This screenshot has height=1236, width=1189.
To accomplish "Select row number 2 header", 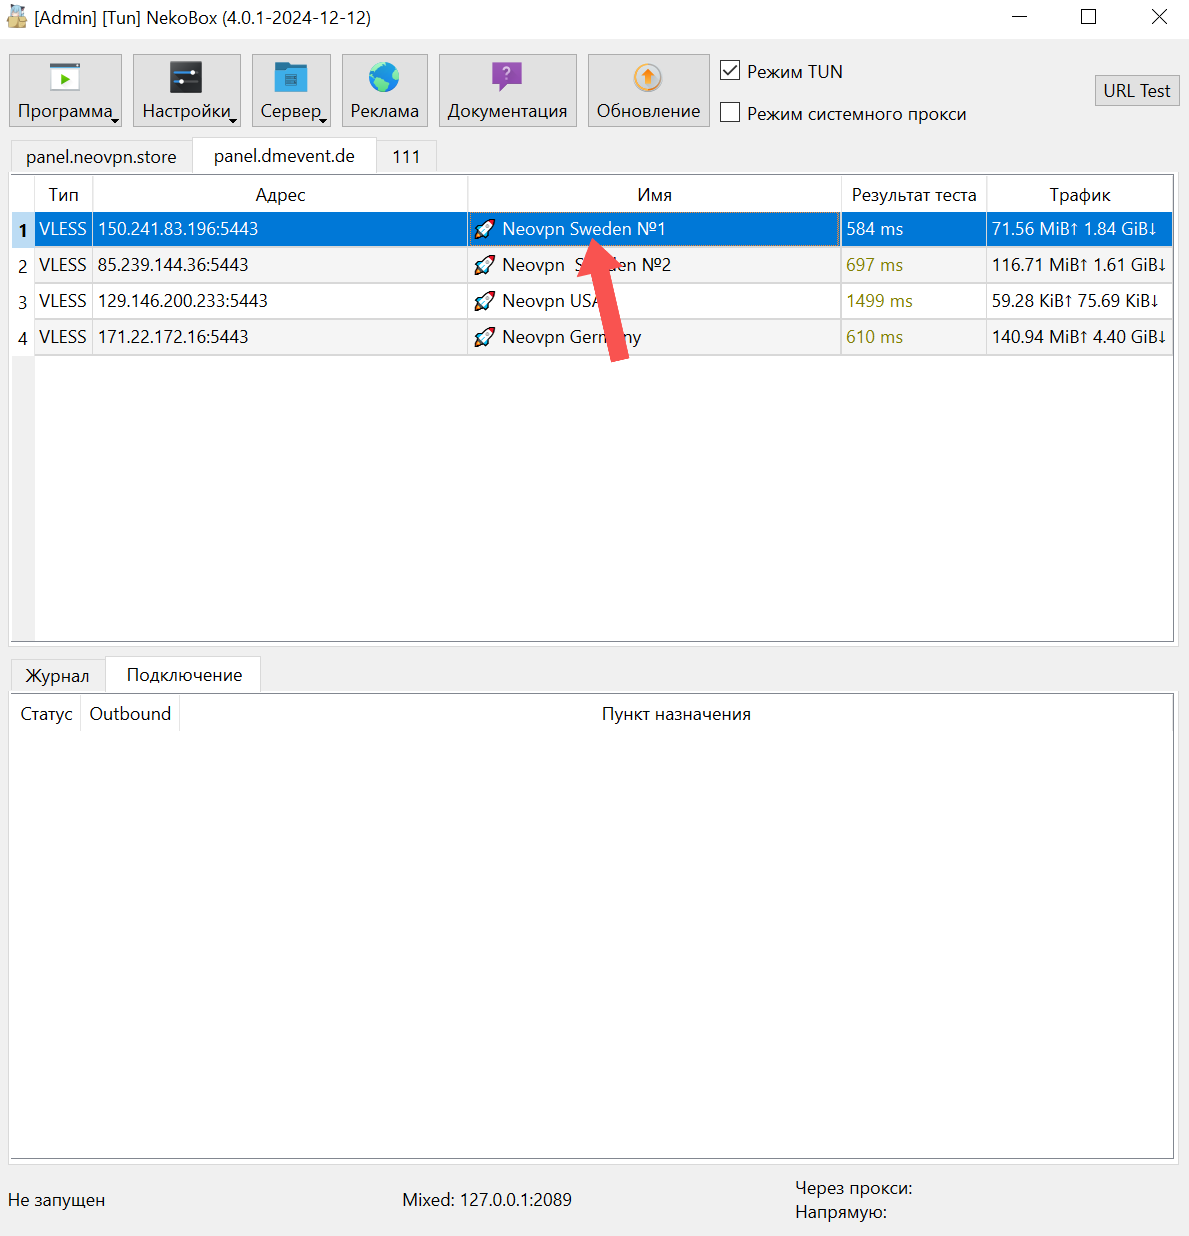I will 23,266.
